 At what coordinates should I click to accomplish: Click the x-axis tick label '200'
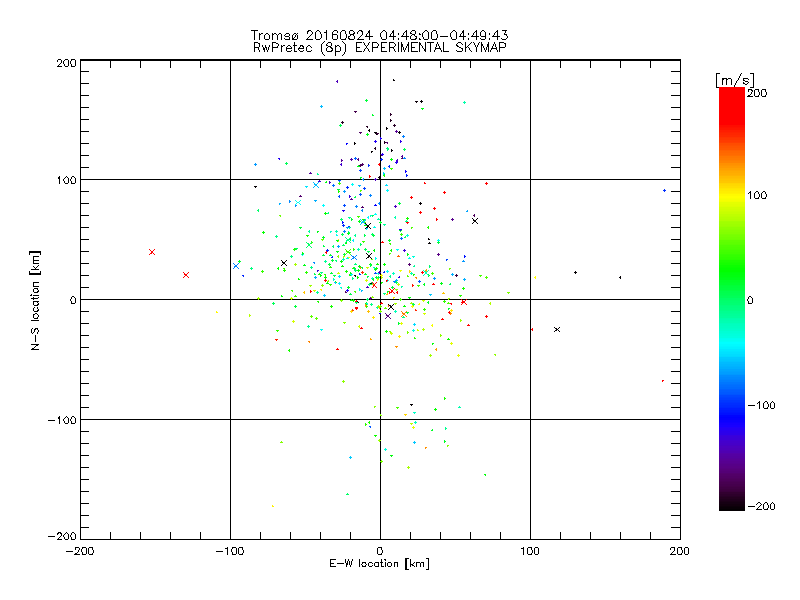pos(680,551)
